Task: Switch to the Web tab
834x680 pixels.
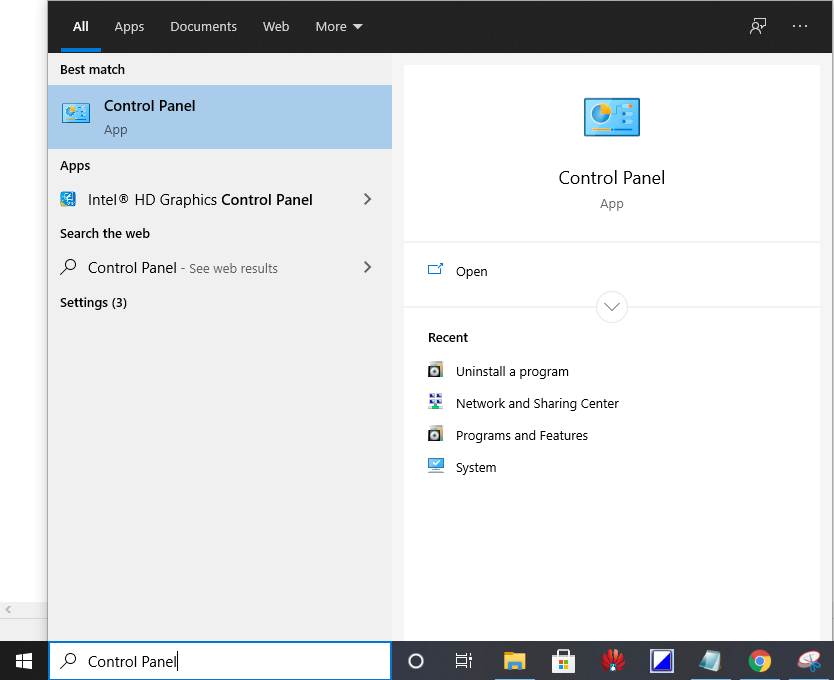Action: pos(276,27)
